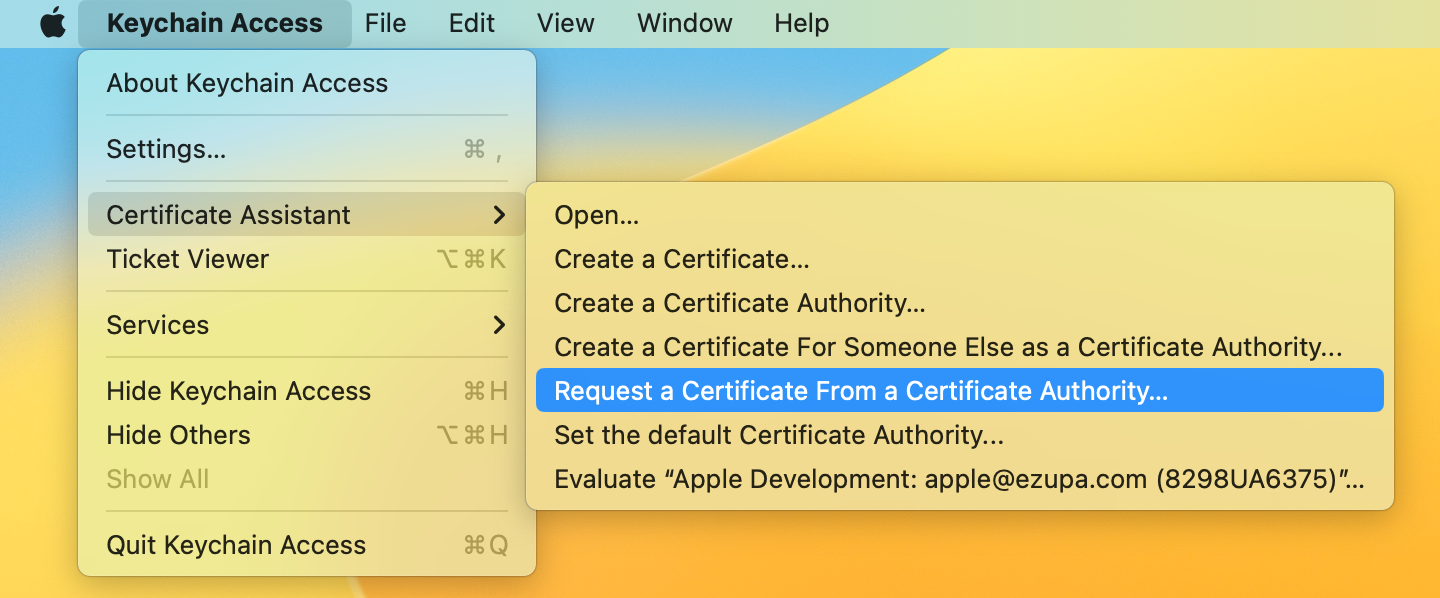Click the Keychain Access menu title
Viewport: 1440px width, 598px height.
(215, 23)
